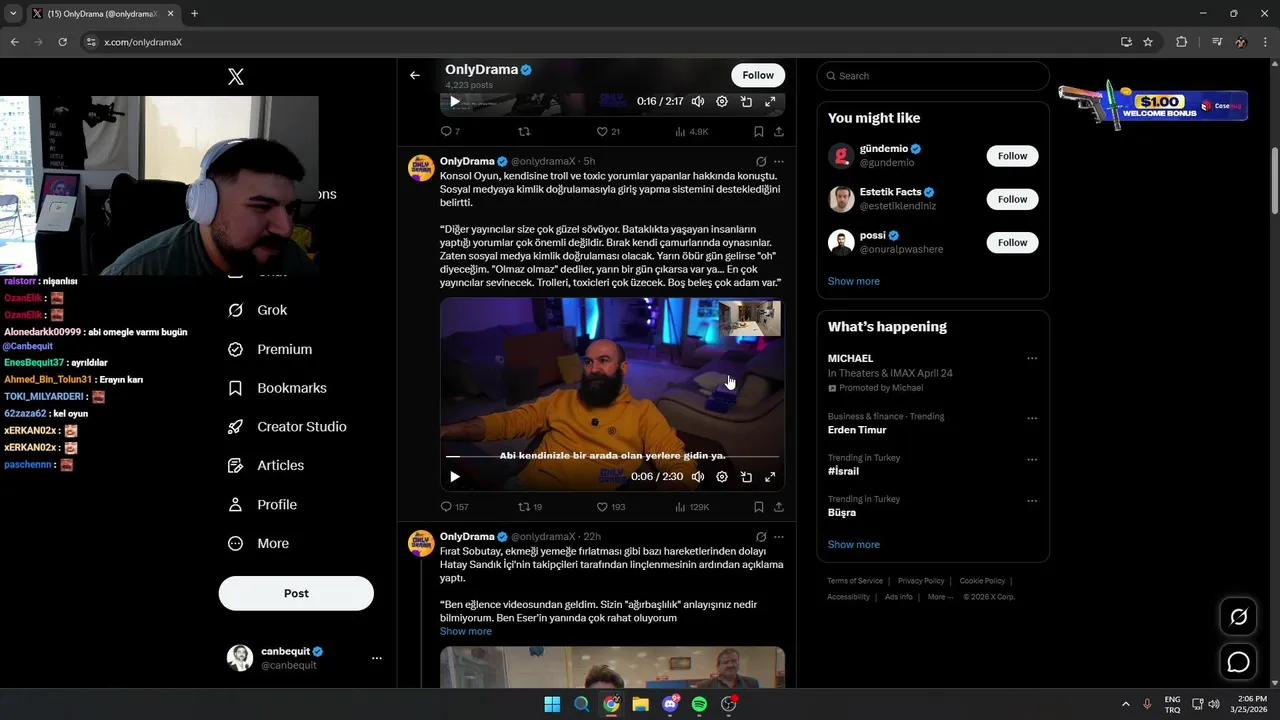The width and height of the screenshot is (1280, 720).
Task: Like the post with 193 likes
Action: click(610, 507)
